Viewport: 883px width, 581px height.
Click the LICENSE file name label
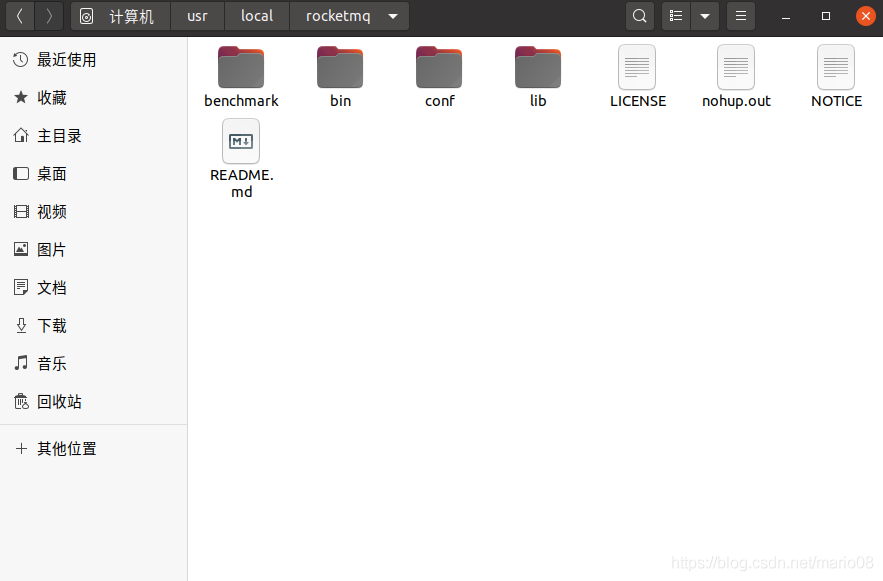[637, 101]
